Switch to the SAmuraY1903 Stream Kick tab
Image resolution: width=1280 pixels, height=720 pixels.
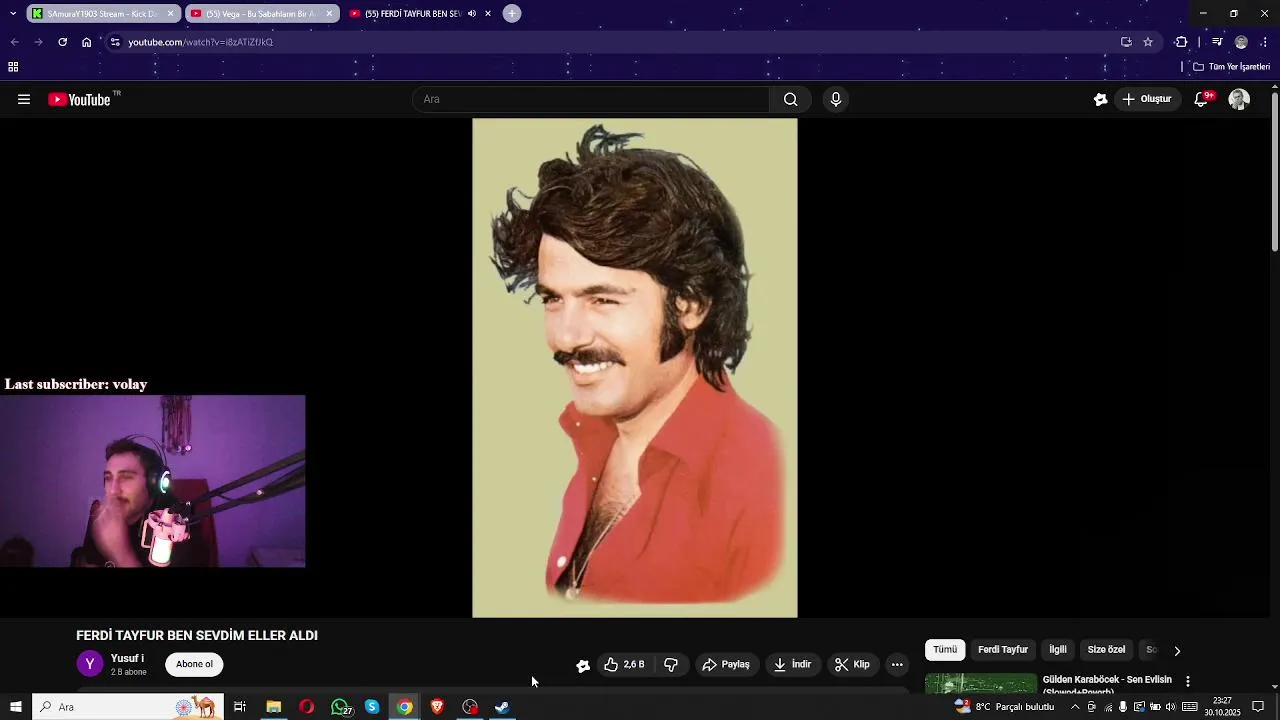(103, 14)
